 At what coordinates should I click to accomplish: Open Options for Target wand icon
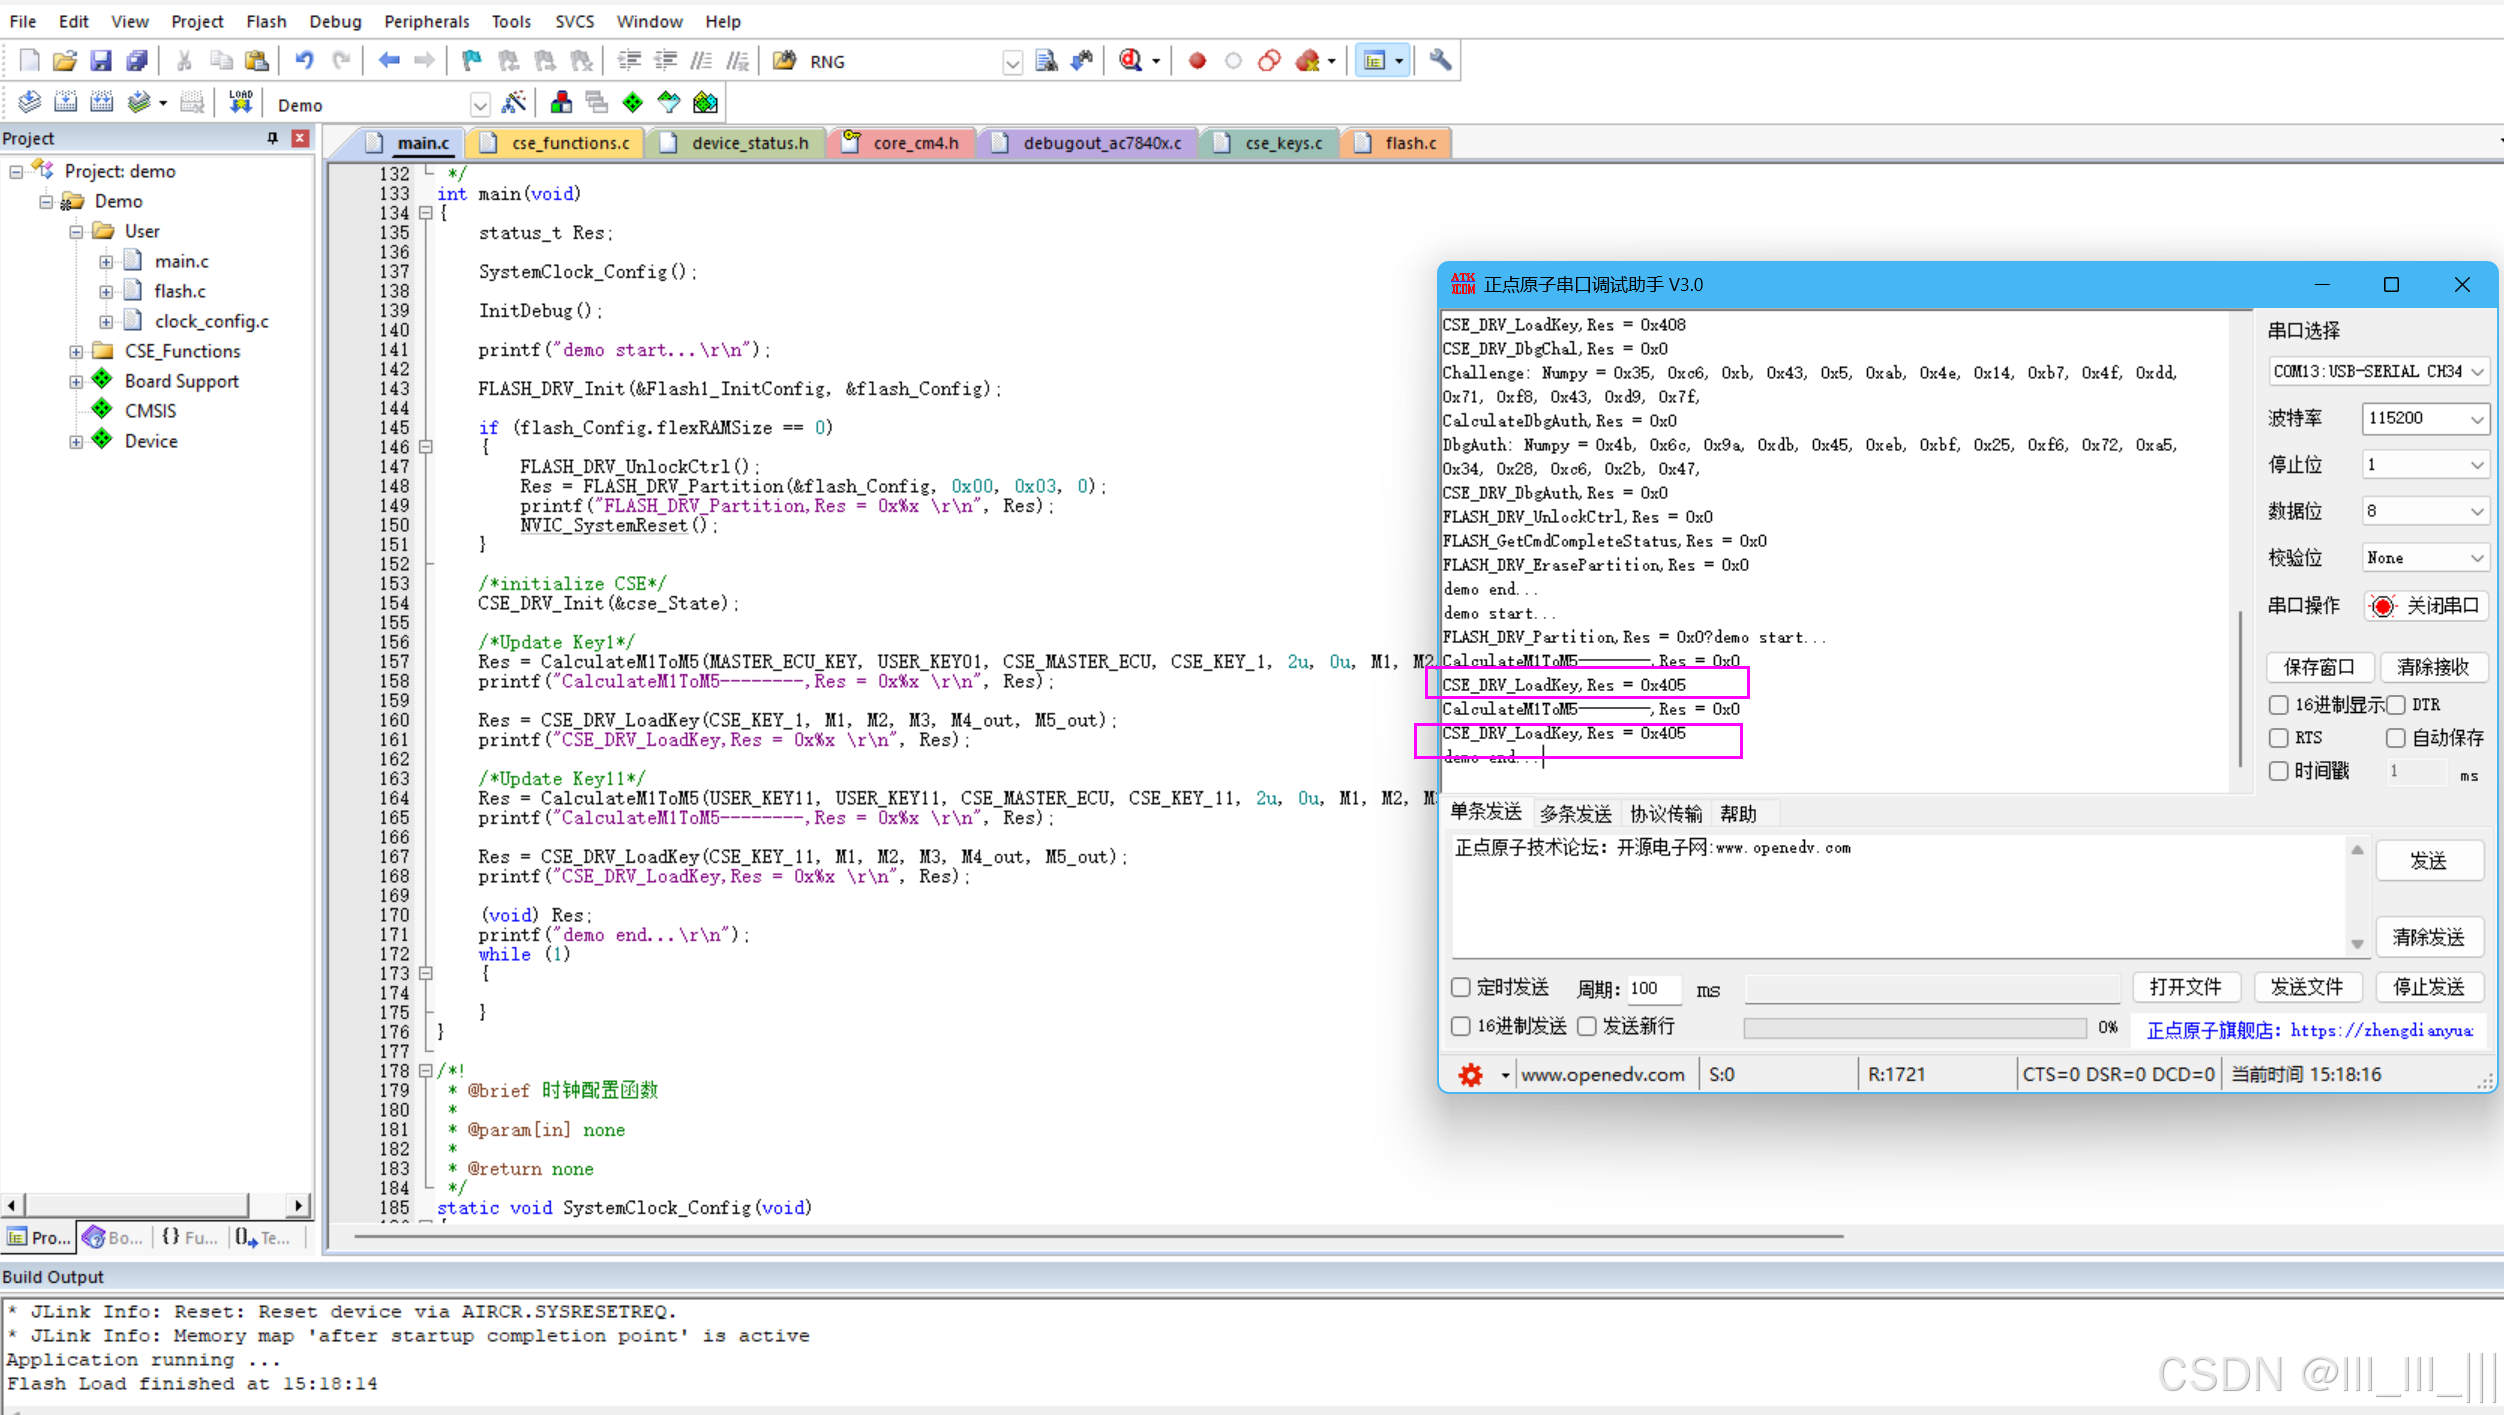tap(514, 103)
